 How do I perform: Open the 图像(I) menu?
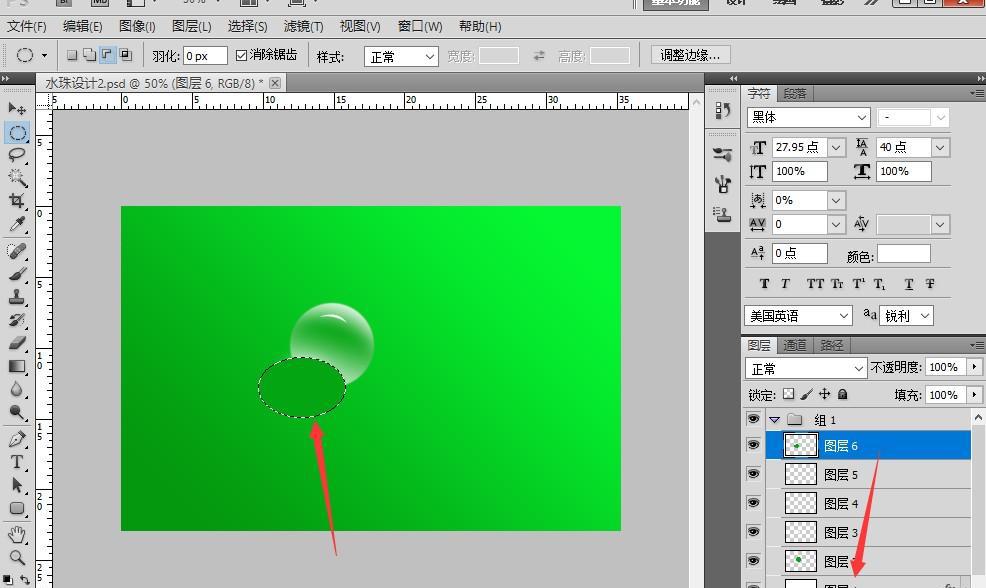(137, 26)
